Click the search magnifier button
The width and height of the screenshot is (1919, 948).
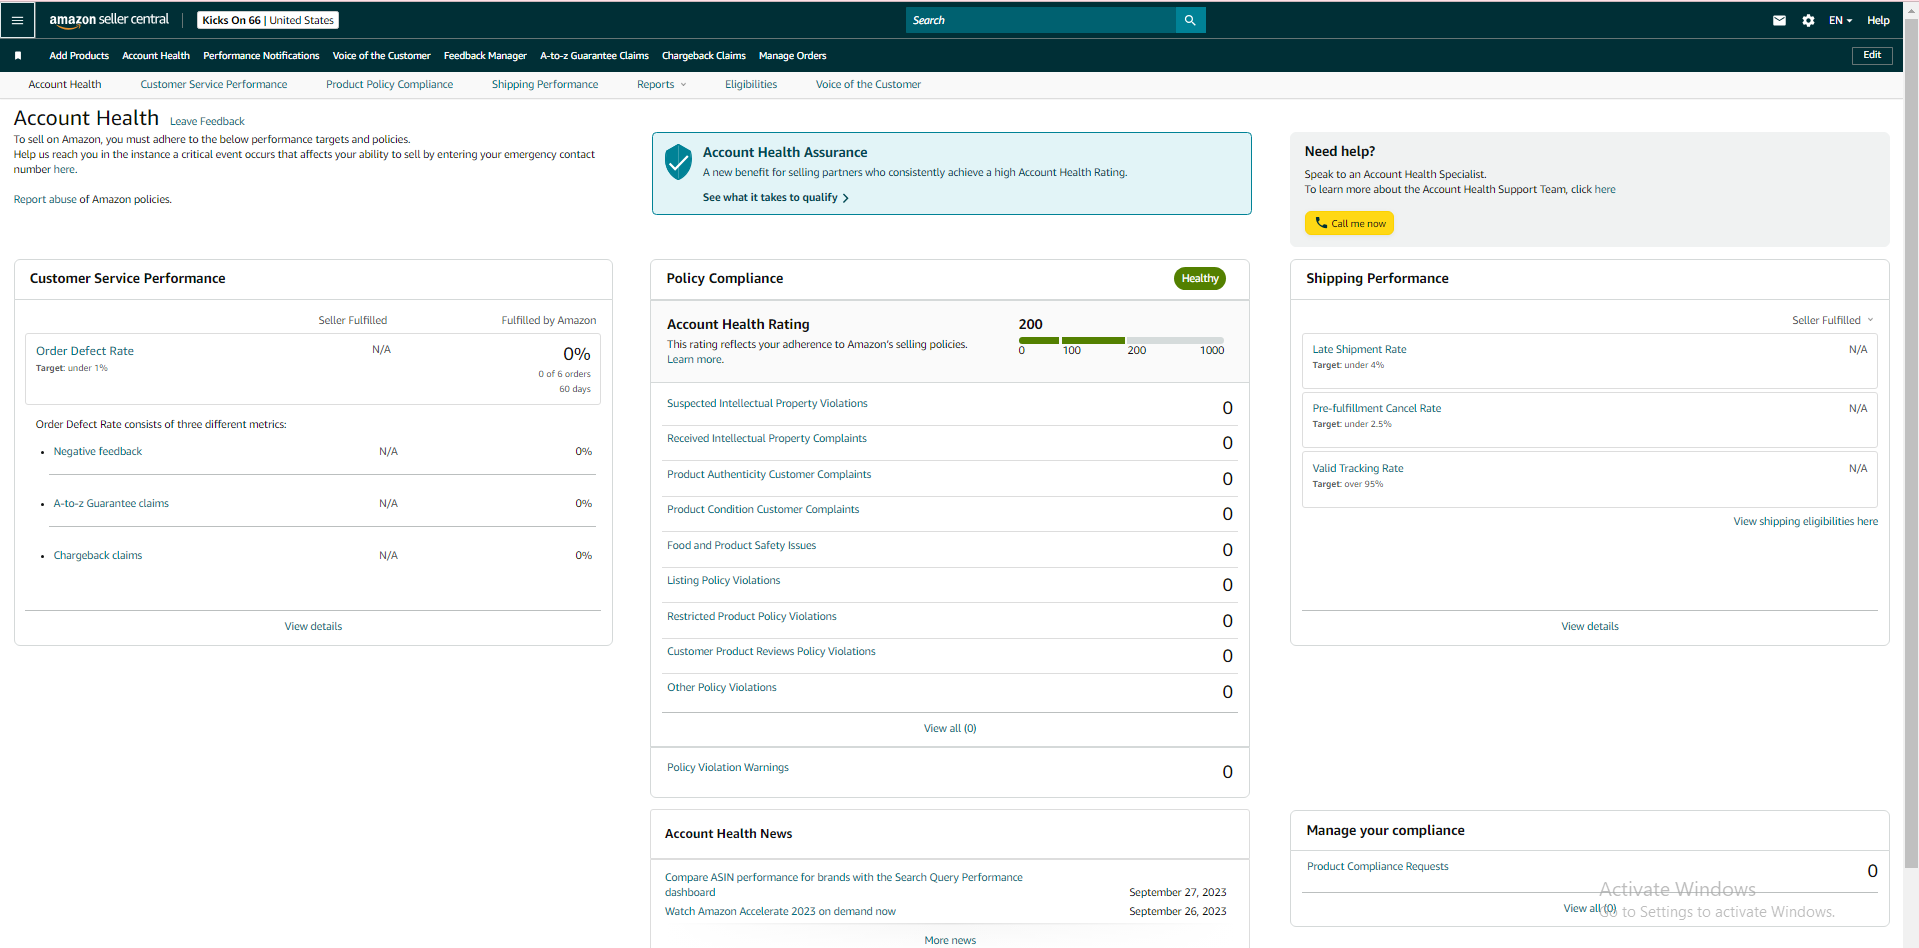pyautogui.click(x=1190, y=20)
